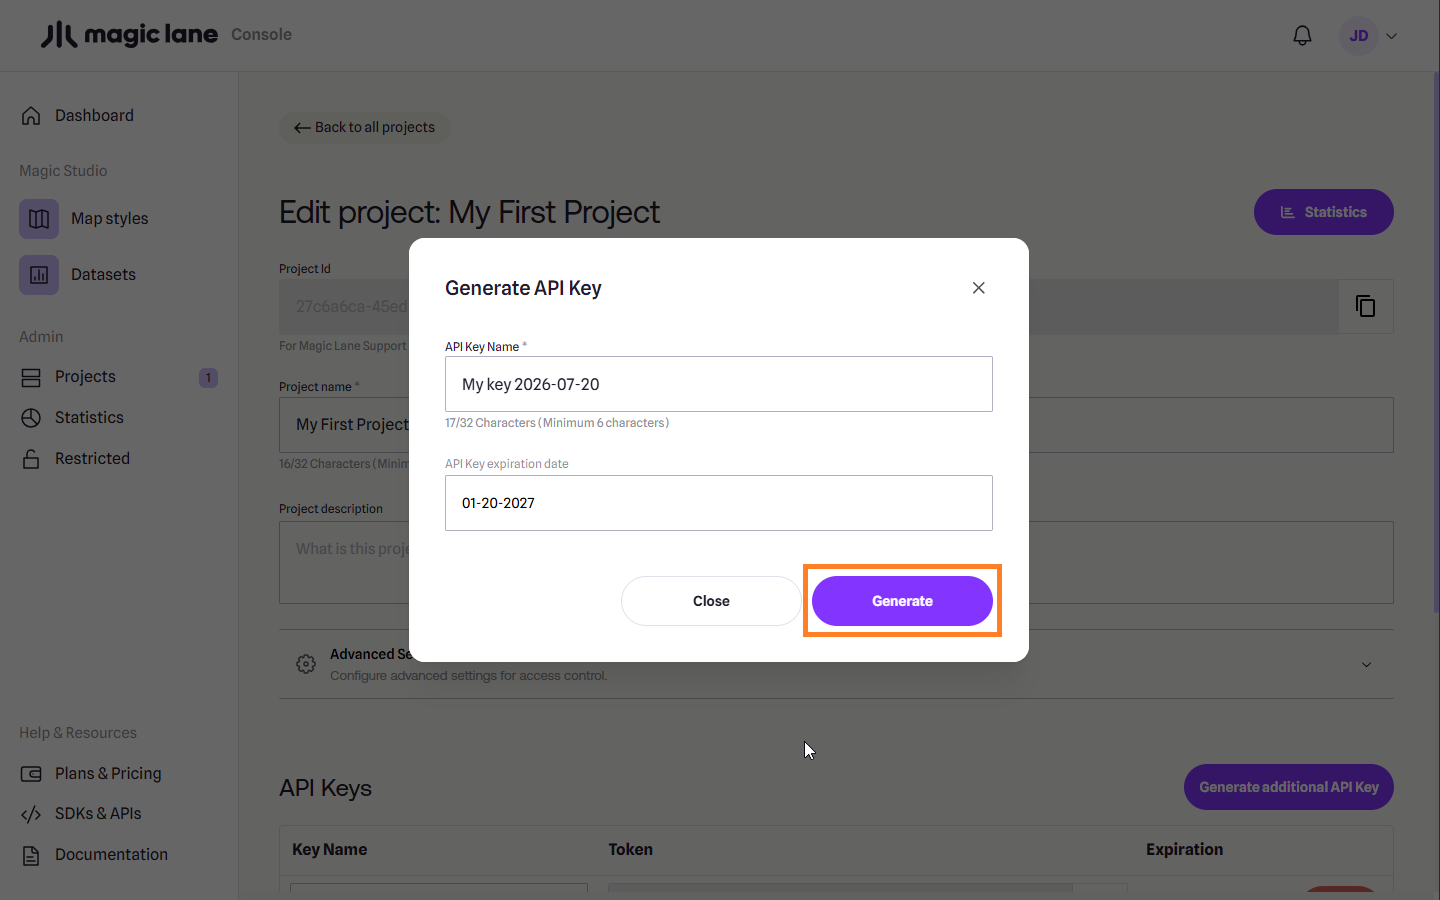Screen dimensions: 1440x900
Task: Go back to all projects
Action: (x=364, y=128)
